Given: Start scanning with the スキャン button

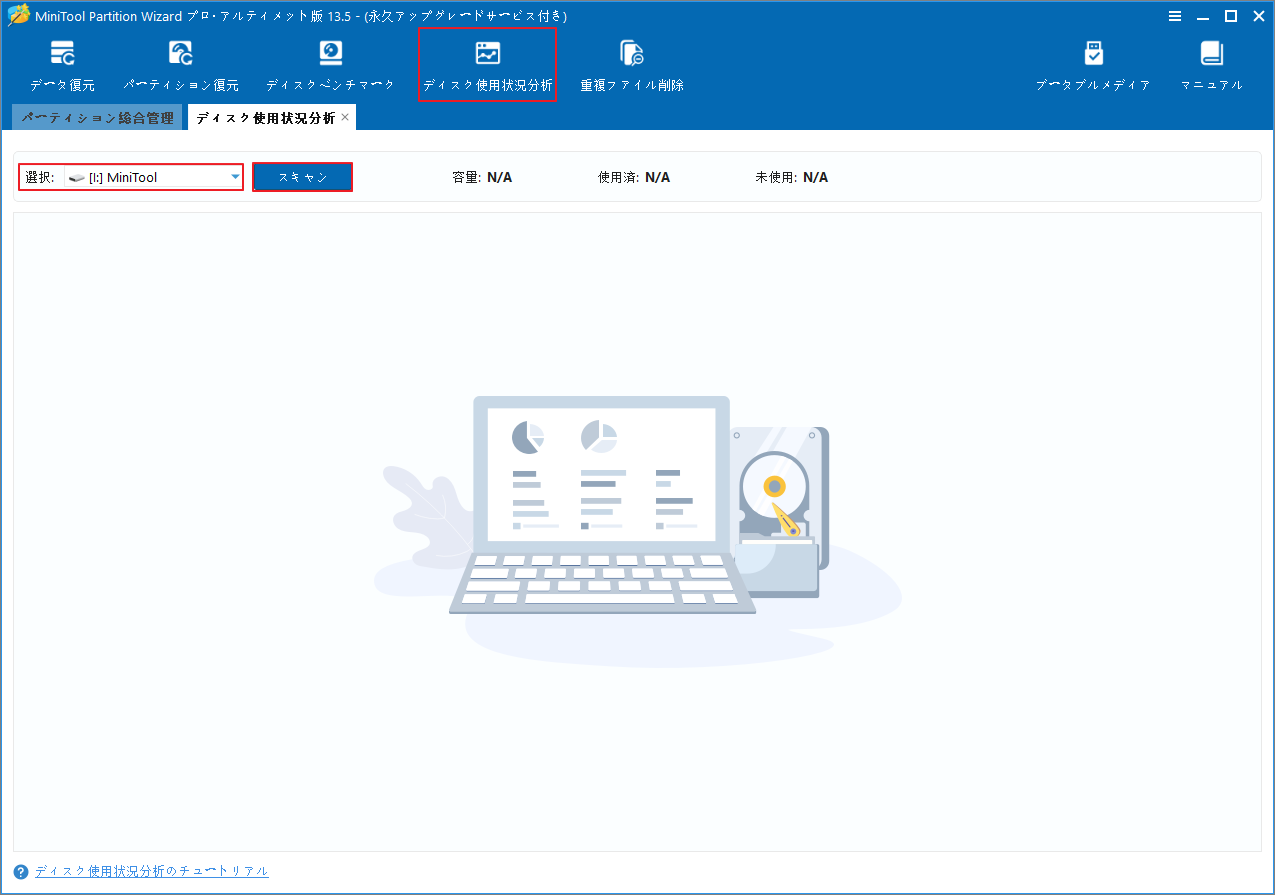Looking at the screenshot, I should (302, 177).
